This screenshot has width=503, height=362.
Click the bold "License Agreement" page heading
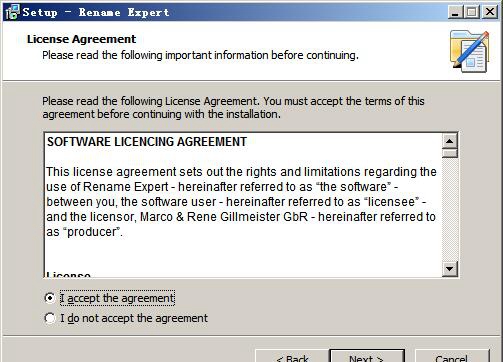(81, 39)
